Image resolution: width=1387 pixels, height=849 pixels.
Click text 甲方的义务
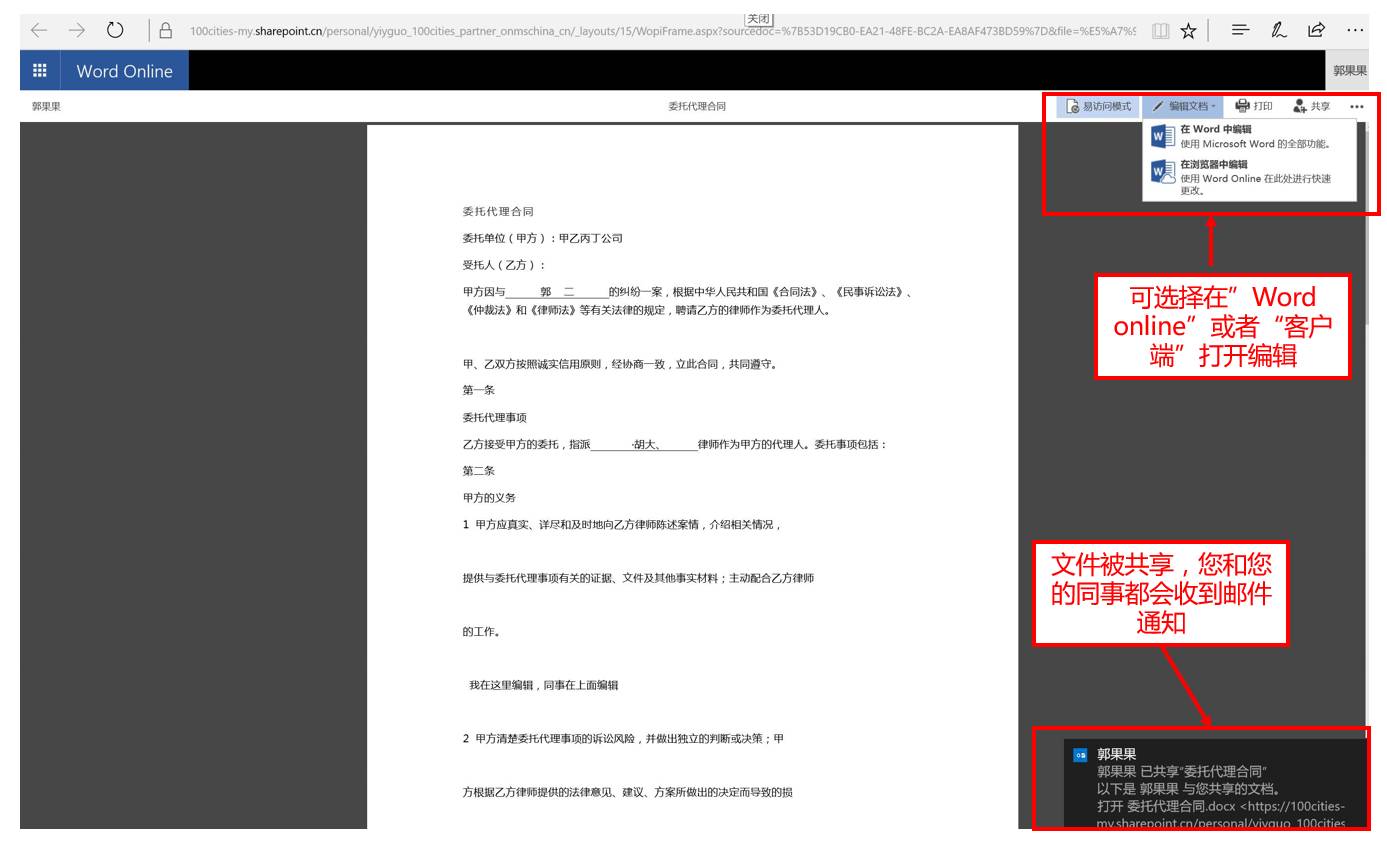click(489, 498)
